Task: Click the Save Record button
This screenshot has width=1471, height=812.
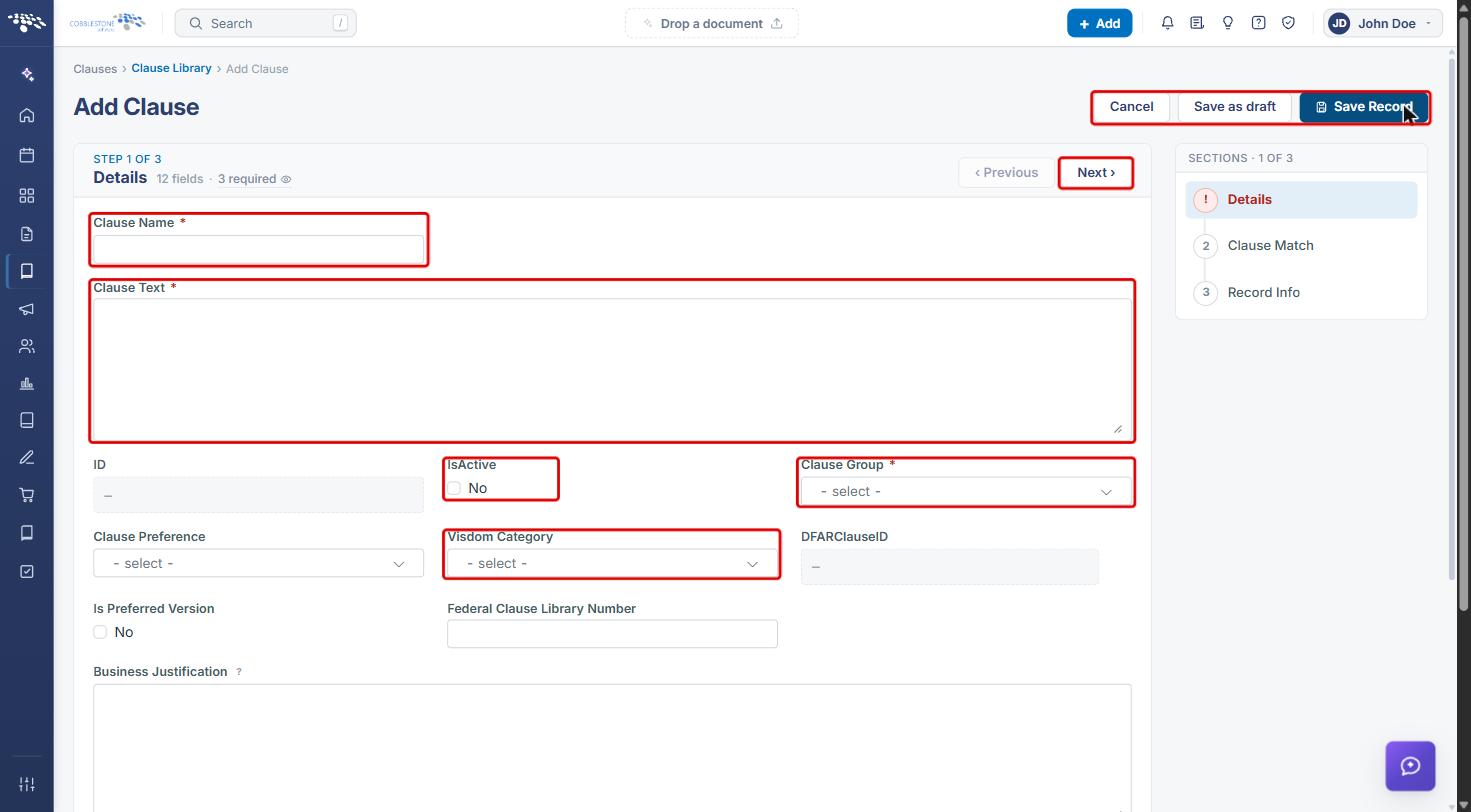Action: [1363, 107]
